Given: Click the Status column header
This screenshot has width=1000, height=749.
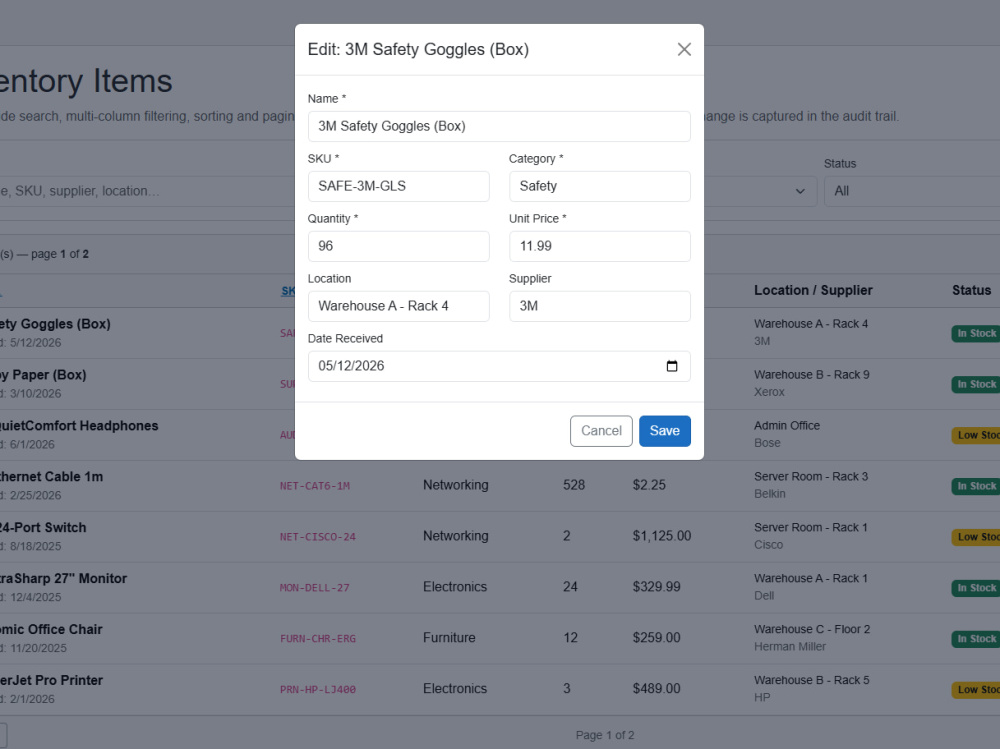Looking at the screenshot, I should [x=971, y=290].
